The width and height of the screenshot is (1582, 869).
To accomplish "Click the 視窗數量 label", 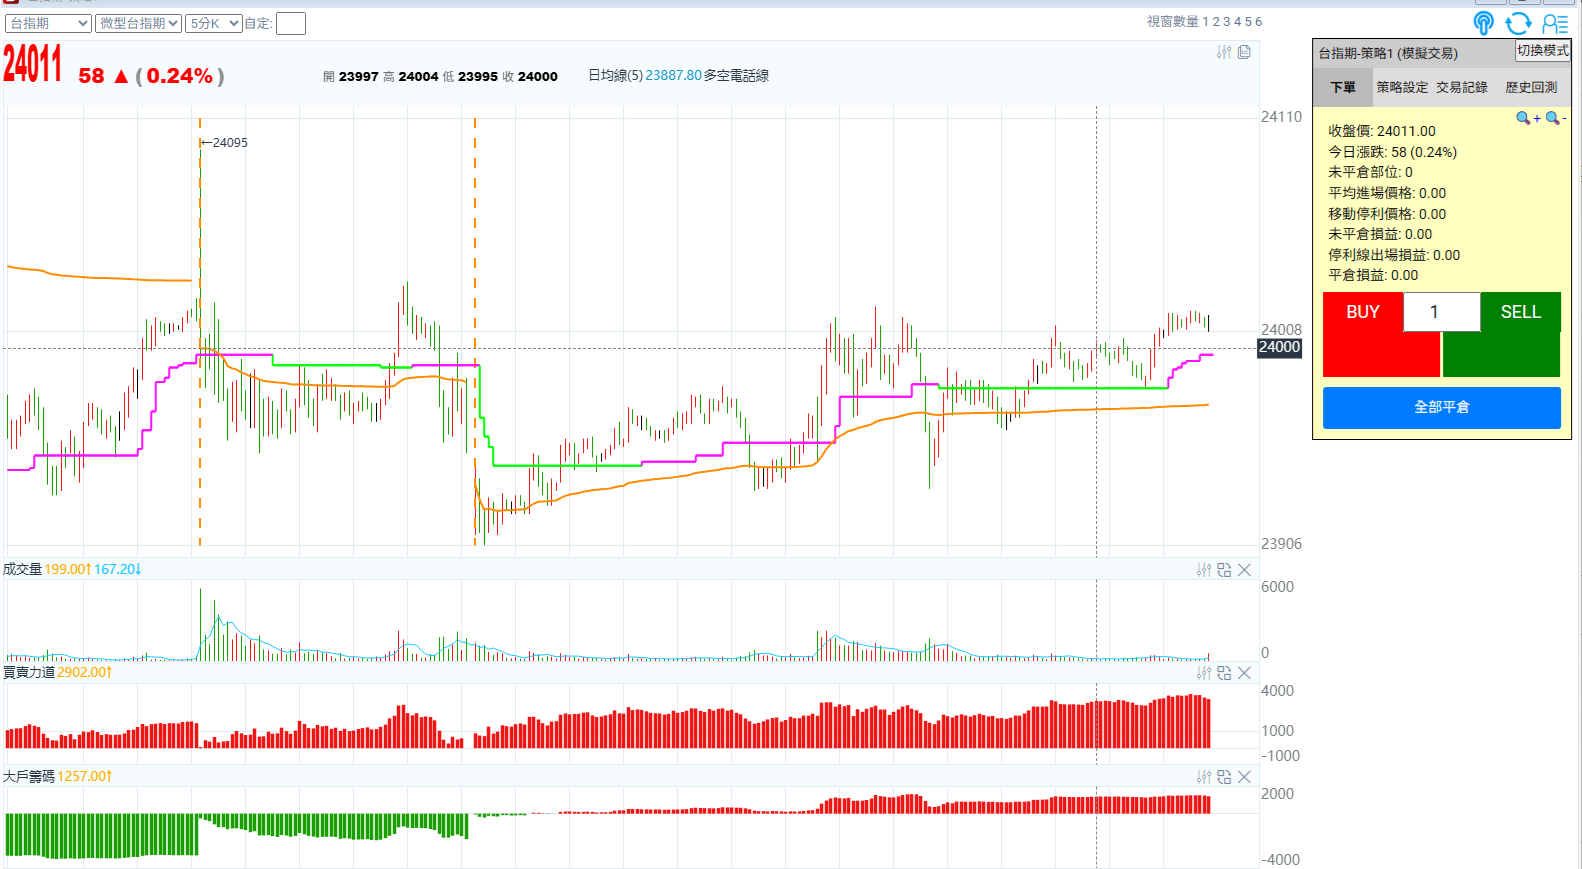I will (1172, 22).
